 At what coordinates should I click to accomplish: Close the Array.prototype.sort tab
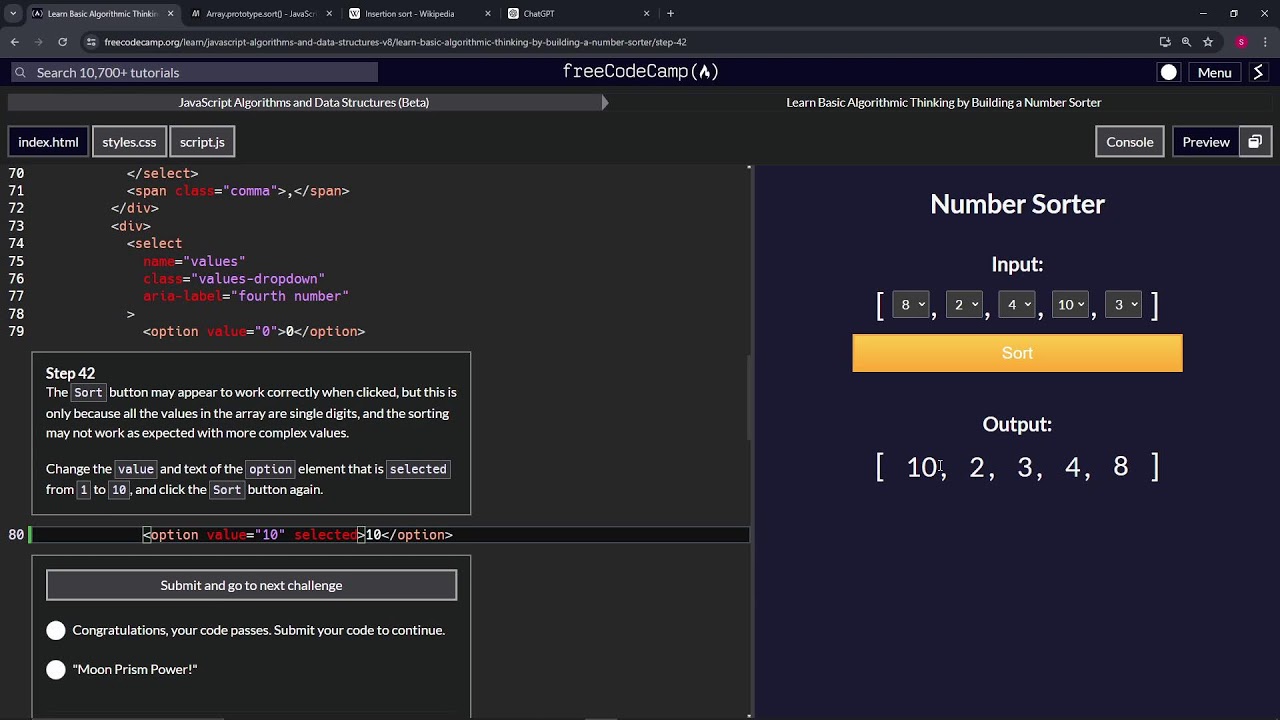tap(329, 14)
